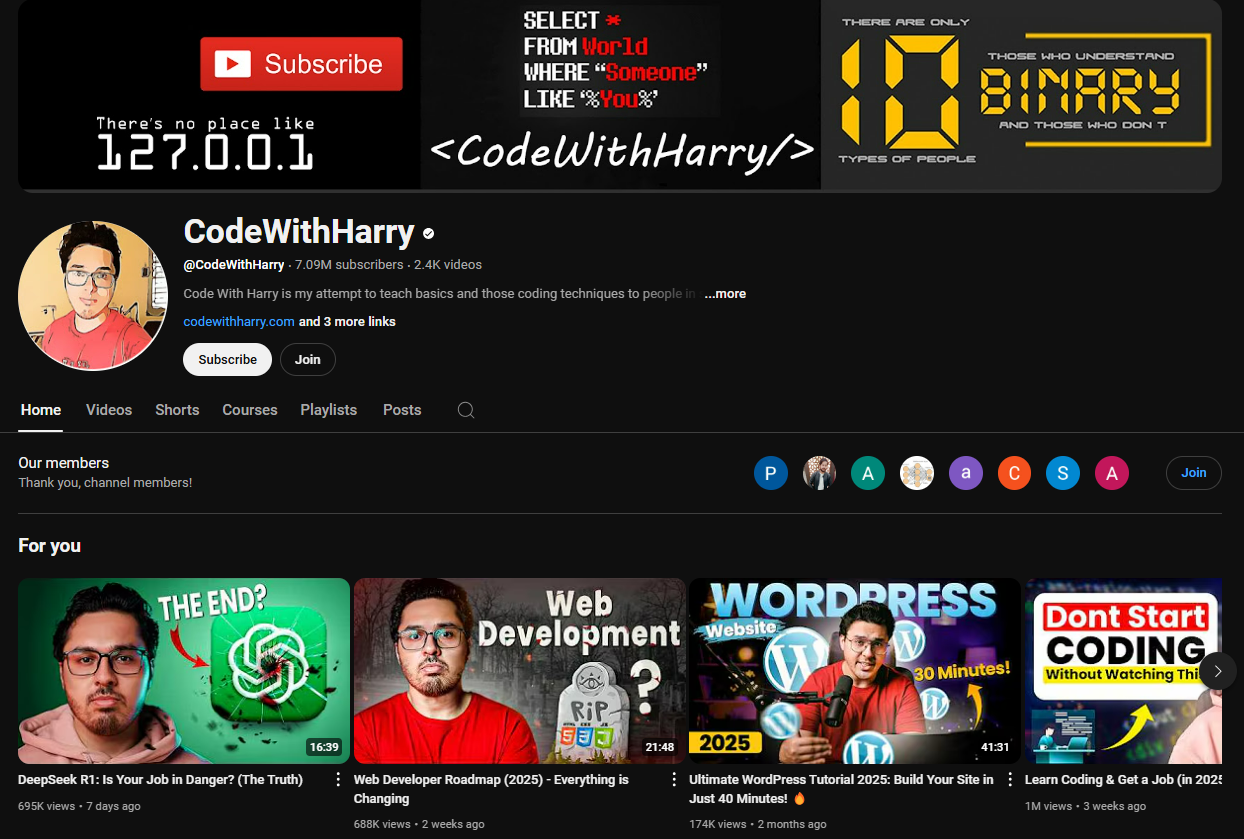
Task: Click '695K views • 7 days ago' text
Action: [79, 806]
